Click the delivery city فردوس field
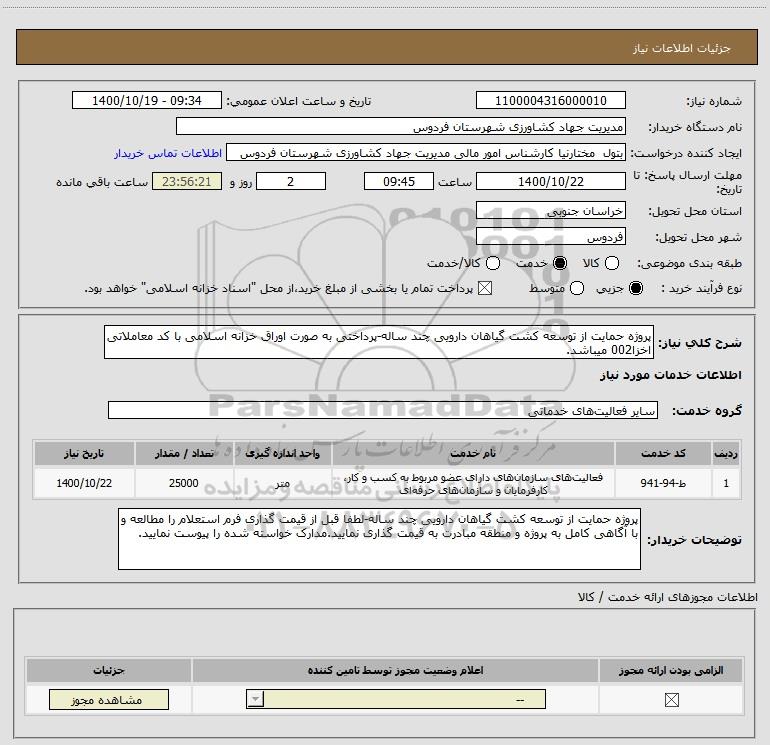The height and width of the screenshot is (745, 770). [x=550, y=237]
